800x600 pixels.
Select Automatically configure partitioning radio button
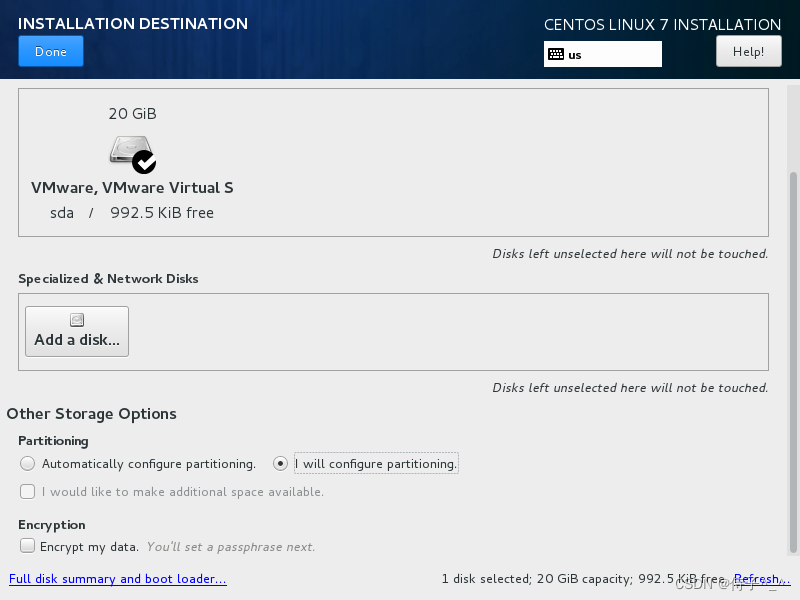28,464
